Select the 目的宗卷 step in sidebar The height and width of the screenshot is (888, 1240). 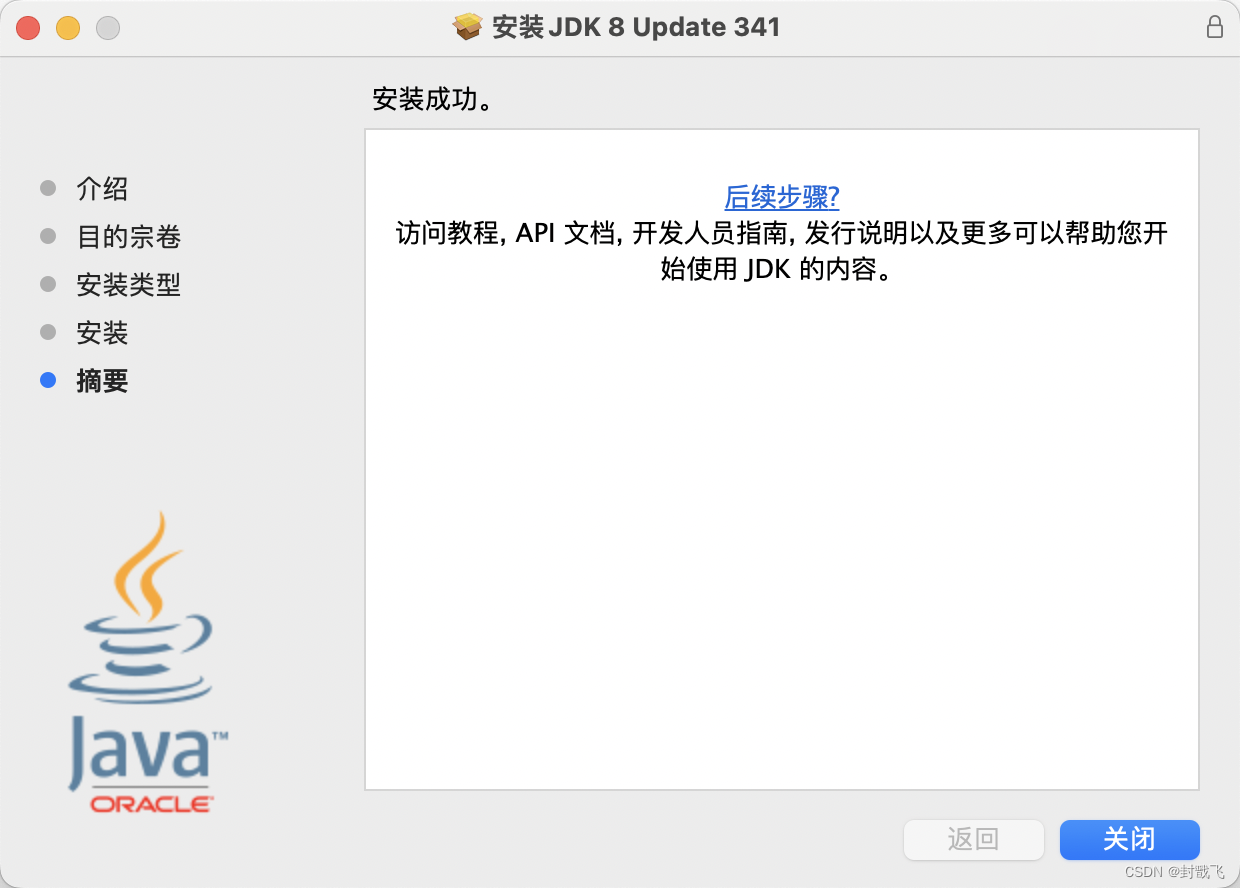[x=128, y=237]
